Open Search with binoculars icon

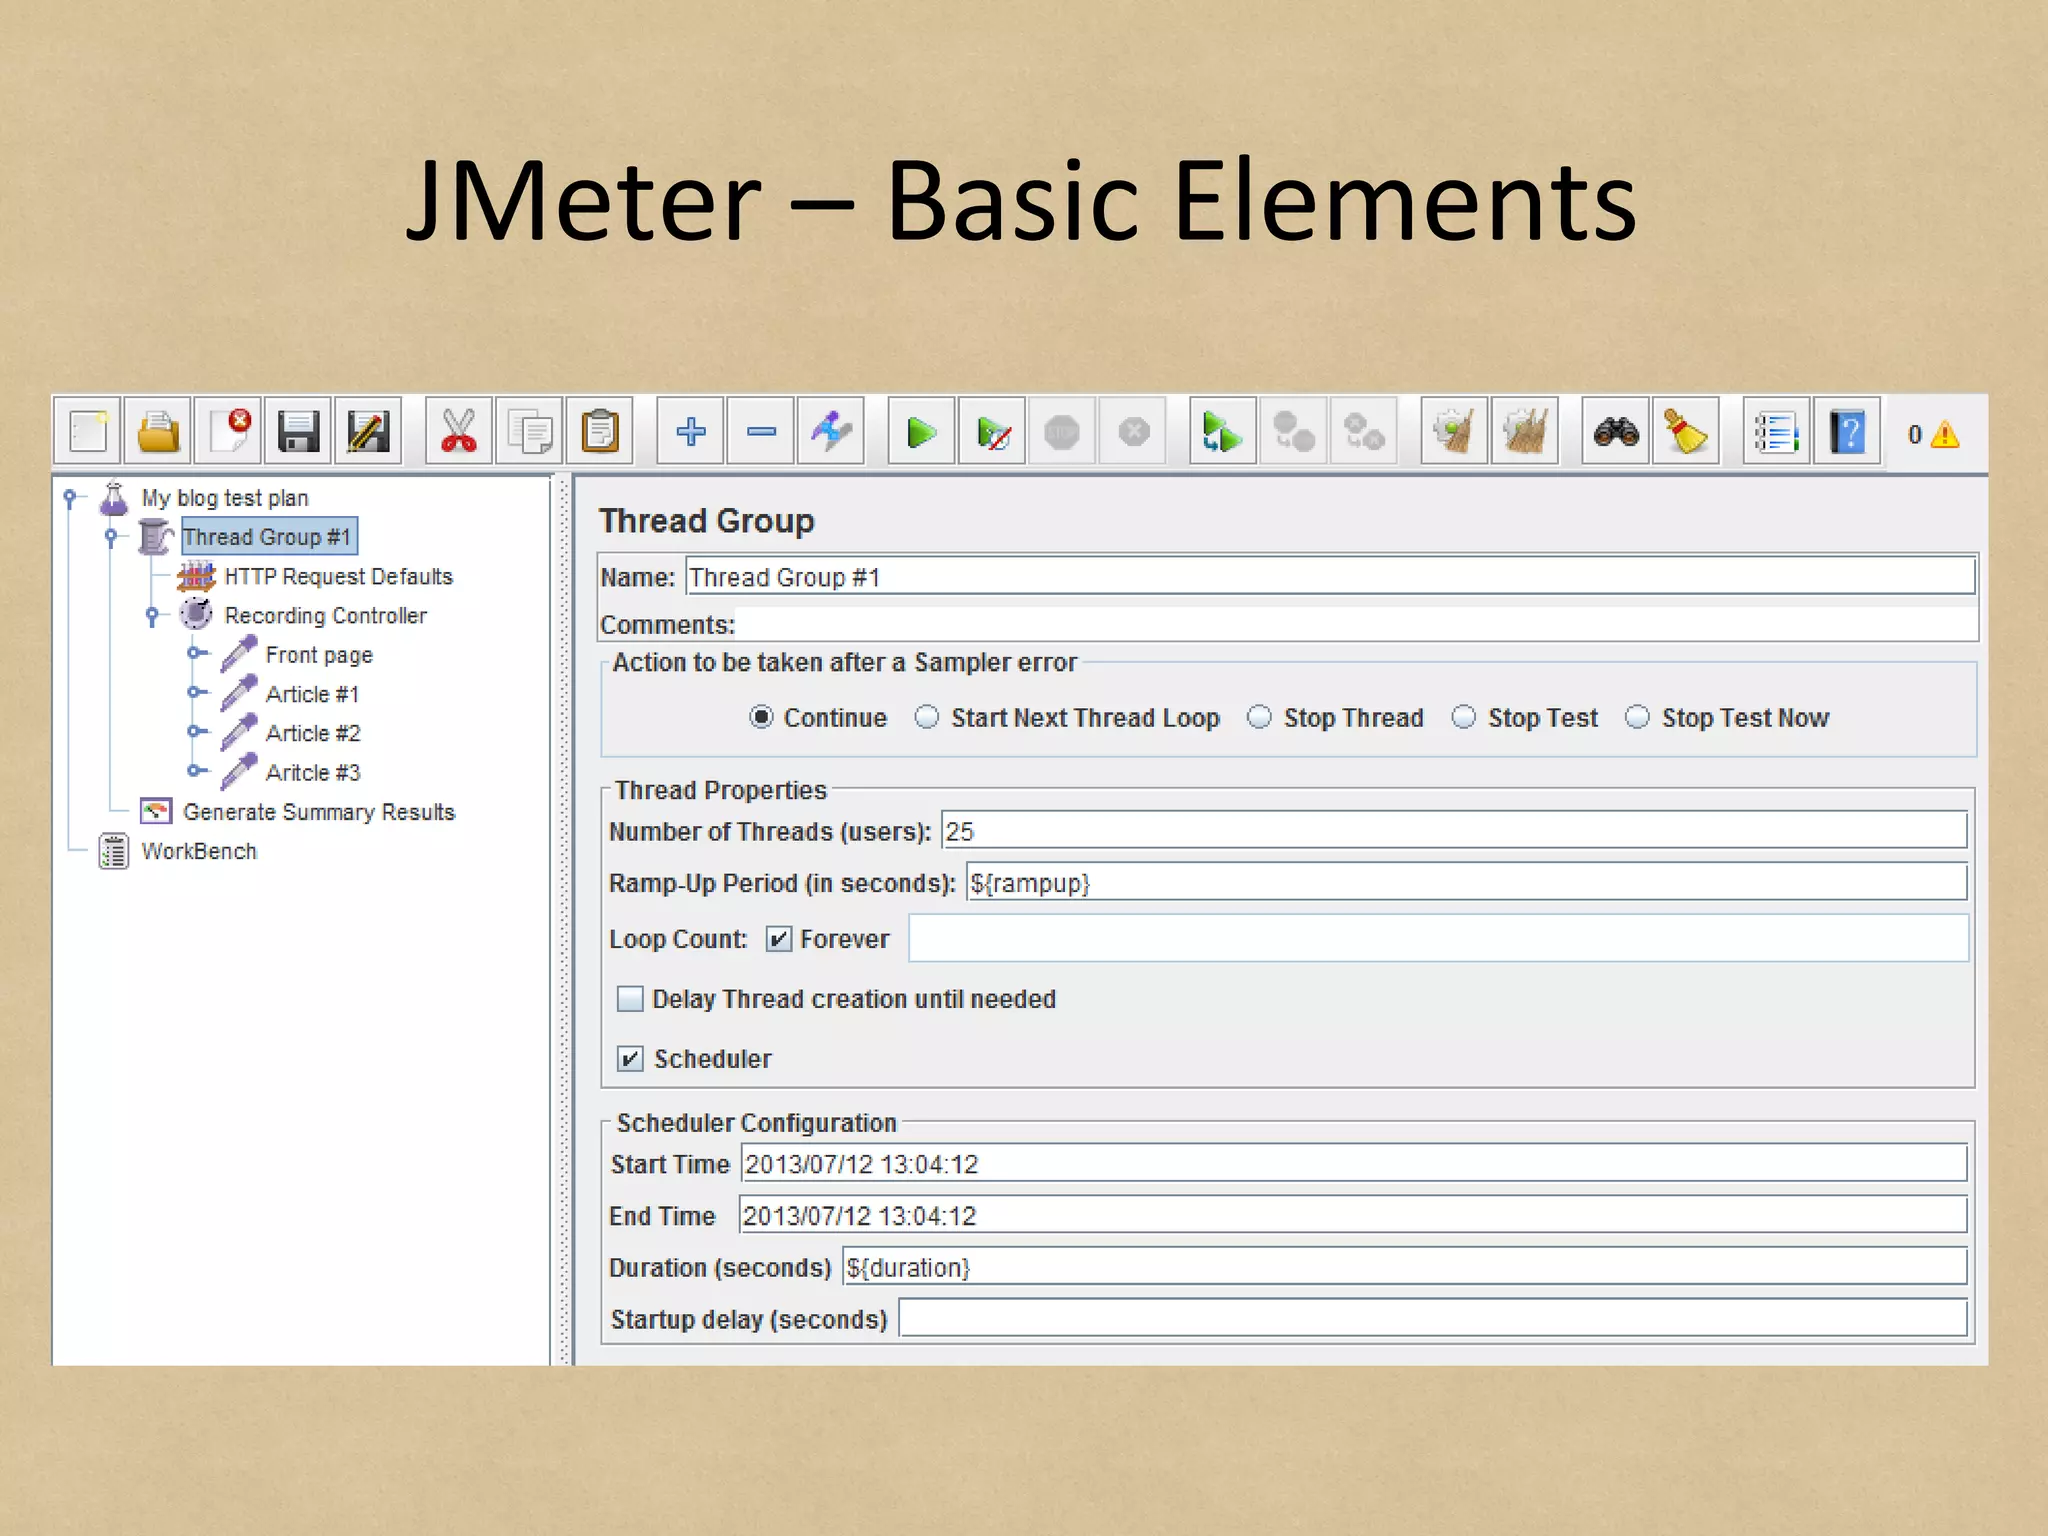[x=1616, y=432]
